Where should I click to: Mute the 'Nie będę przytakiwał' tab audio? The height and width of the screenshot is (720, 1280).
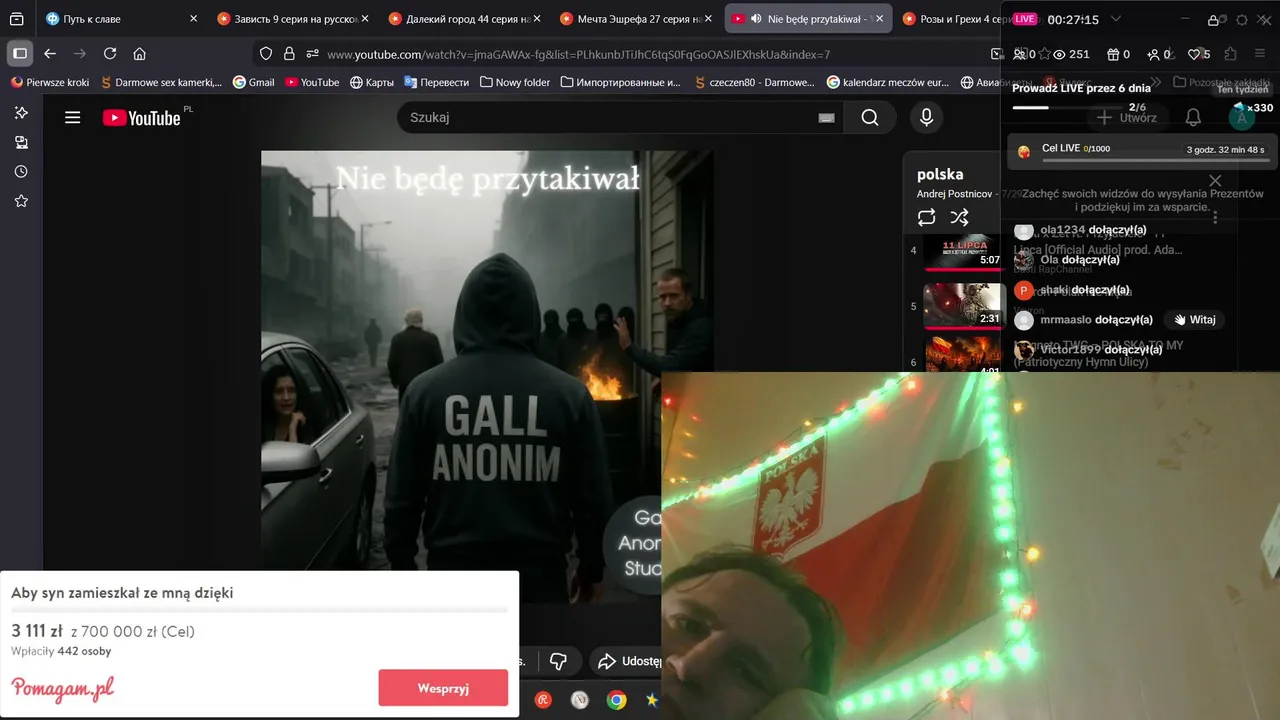(756, 19)
